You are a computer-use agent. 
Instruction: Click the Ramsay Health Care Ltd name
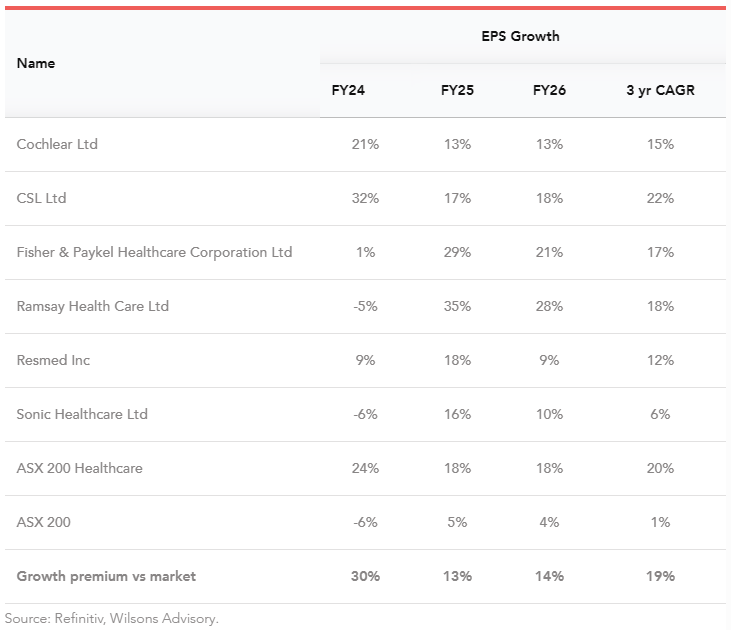point(93,306)
